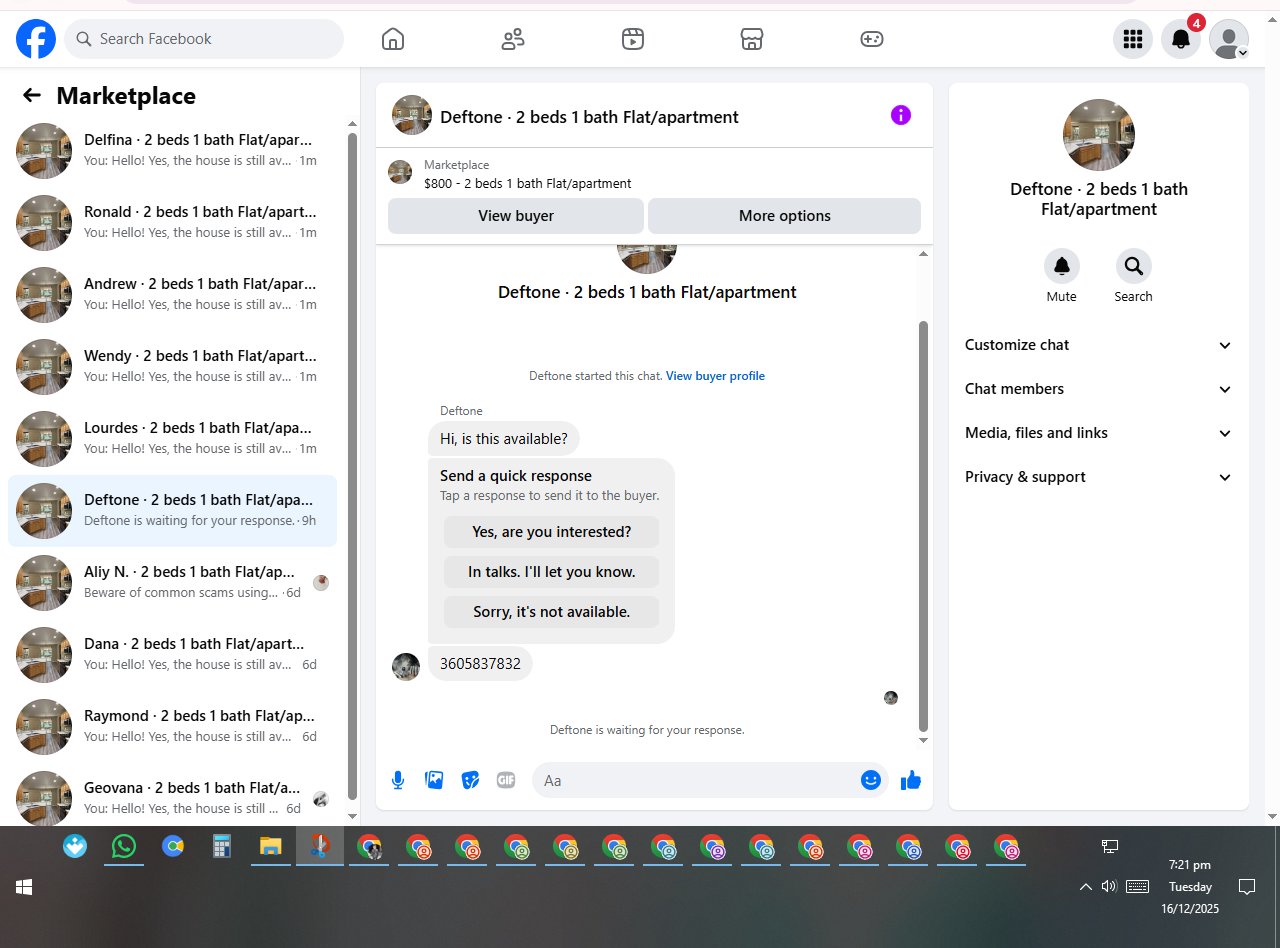Open the Marketplace storefront icon
The width and height of the screenshot is (1280, 948).
(x=752, y=39)
